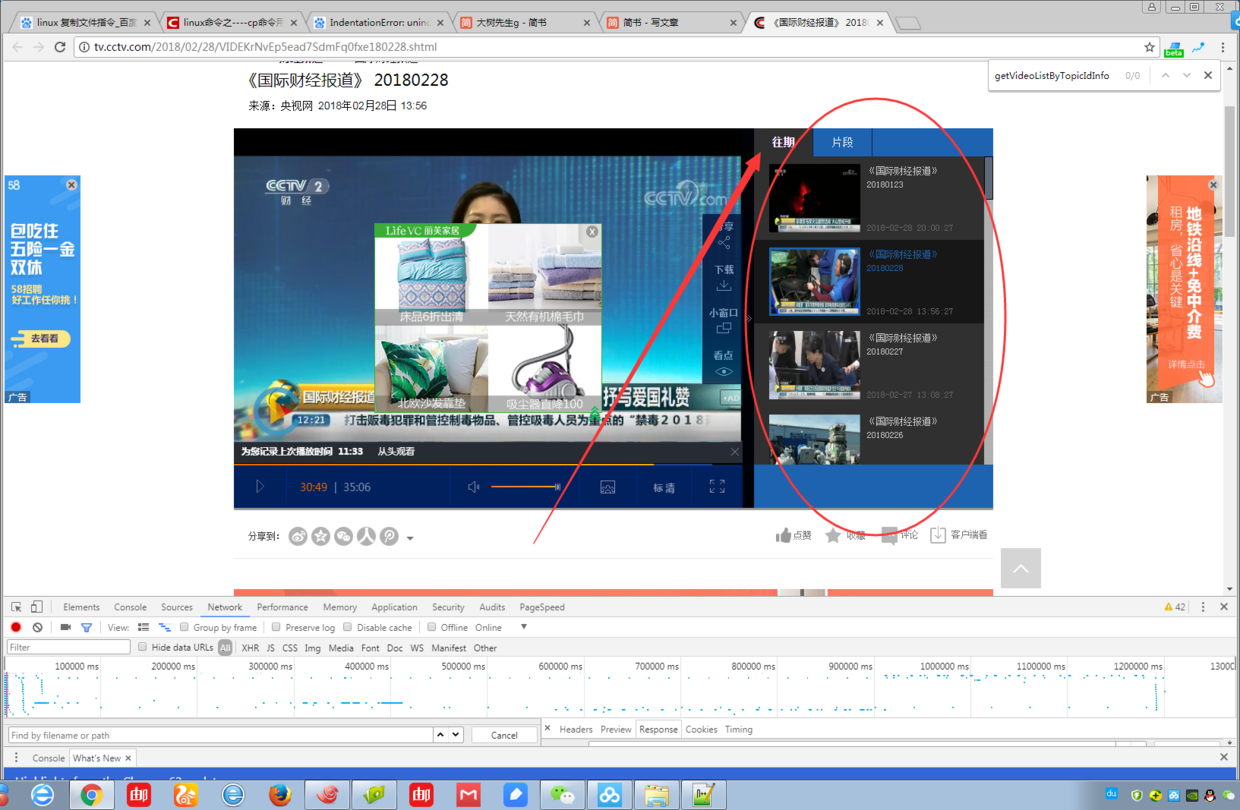The width and height of the screenshot is (1240, 810).
Task: Click the Find by filename or path field
Action: 220,735
